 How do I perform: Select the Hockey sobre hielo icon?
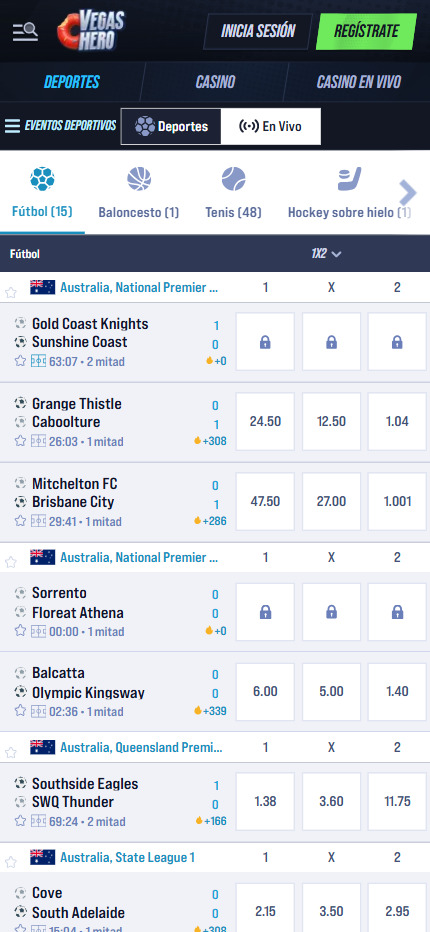tap(349, 179)
